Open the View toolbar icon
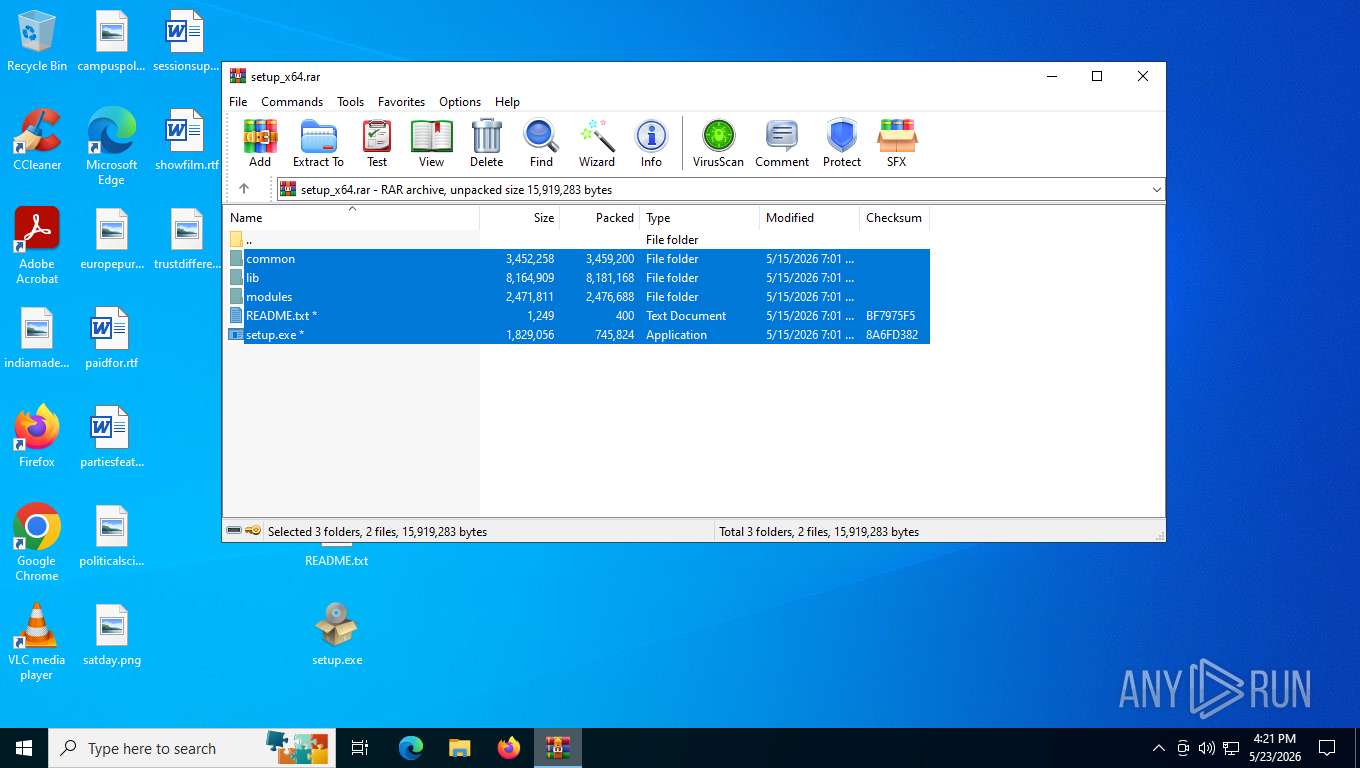The width and height of the screenshot is (1360, 768). click(431, 143)
